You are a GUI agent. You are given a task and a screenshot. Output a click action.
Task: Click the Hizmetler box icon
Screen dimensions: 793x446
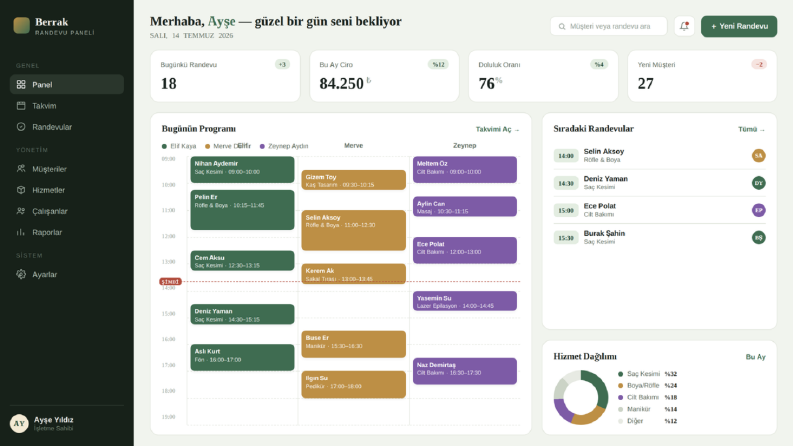tap(21, 190)
